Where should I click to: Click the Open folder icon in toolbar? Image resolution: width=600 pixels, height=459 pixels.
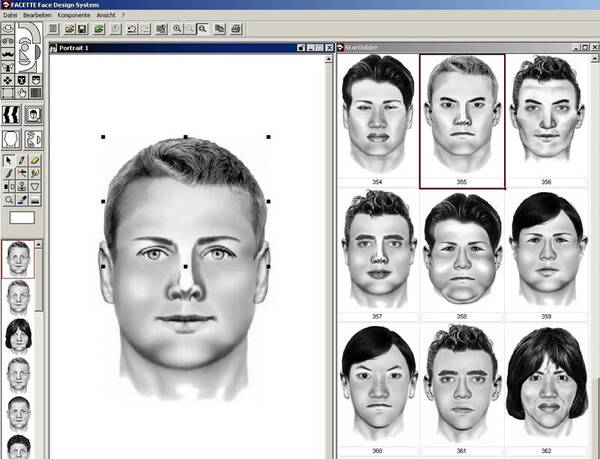point(69,30)
